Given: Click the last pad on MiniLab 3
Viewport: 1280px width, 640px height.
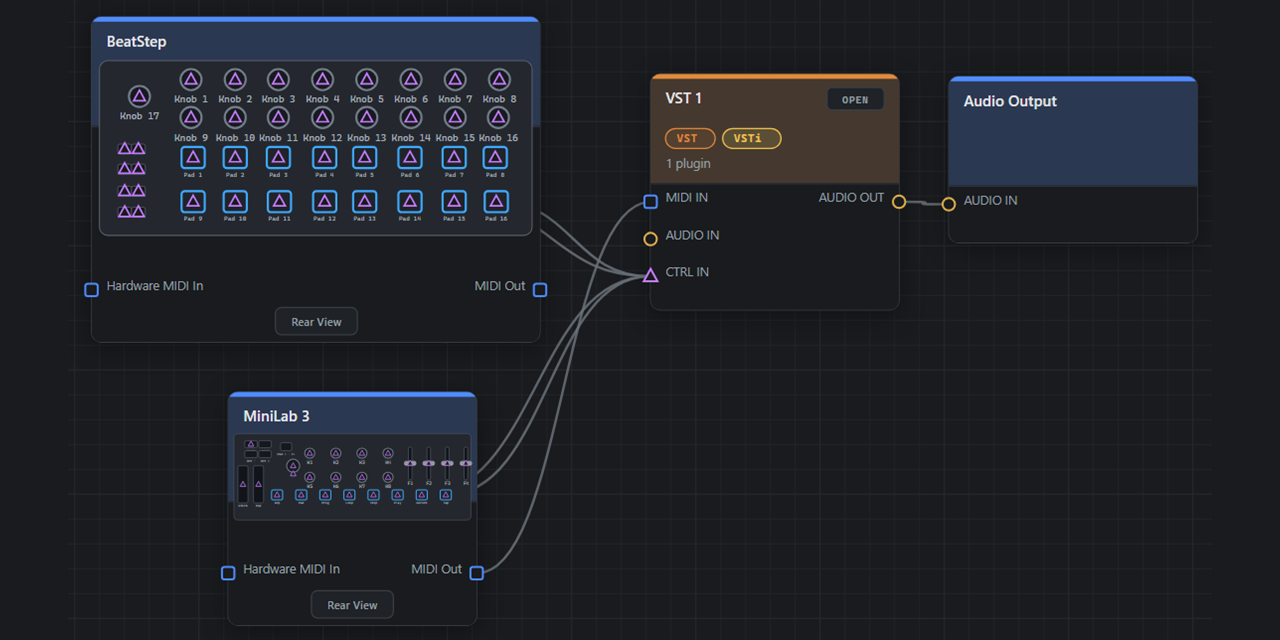Looking at the screenshot, I should point(446,495).
